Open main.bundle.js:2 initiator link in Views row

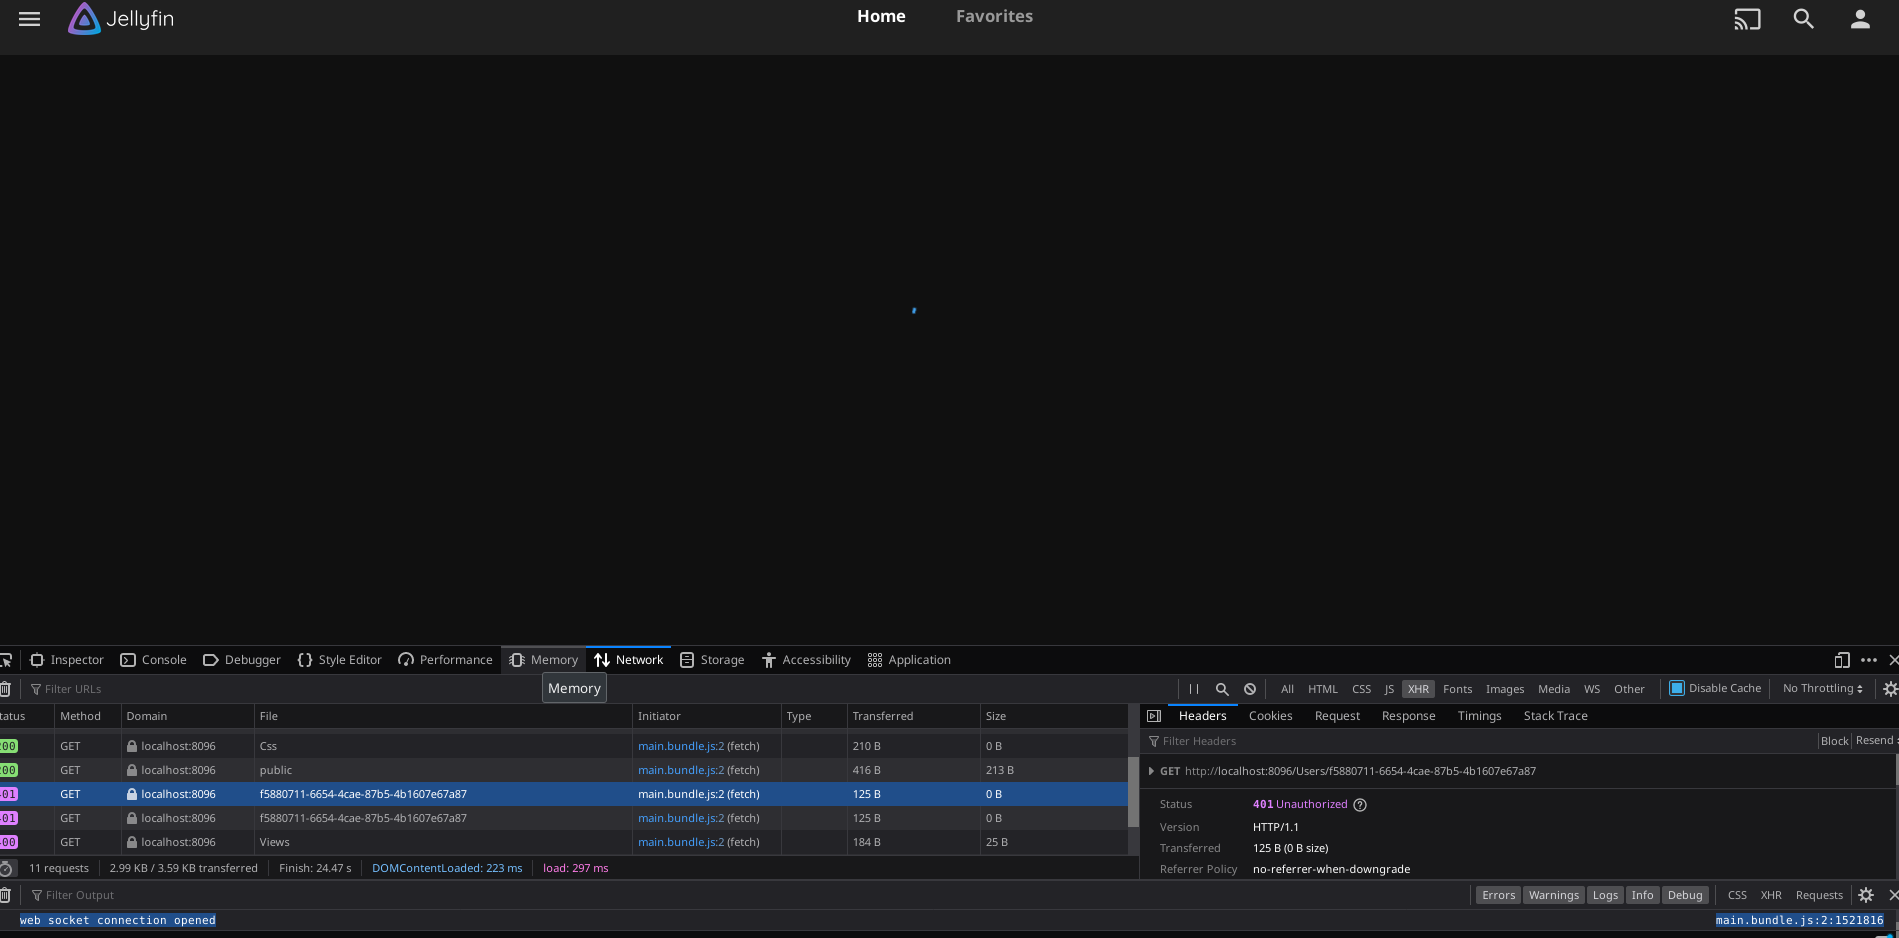coord(681,842)
